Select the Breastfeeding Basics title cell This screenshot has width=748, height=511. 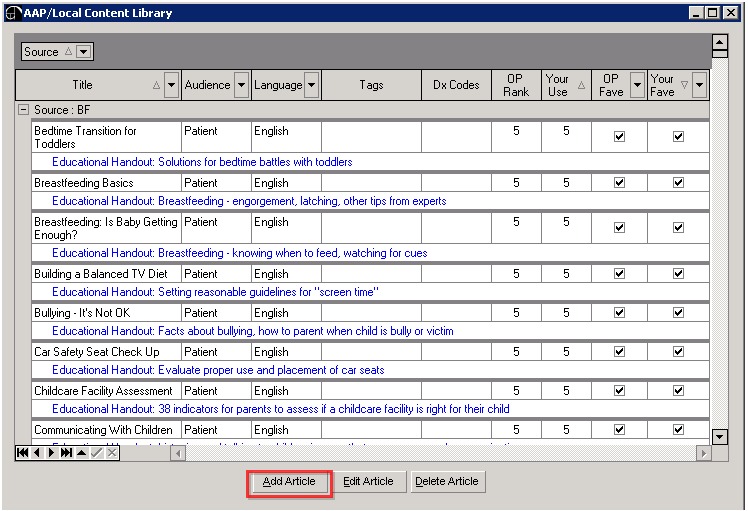(106, 183)
